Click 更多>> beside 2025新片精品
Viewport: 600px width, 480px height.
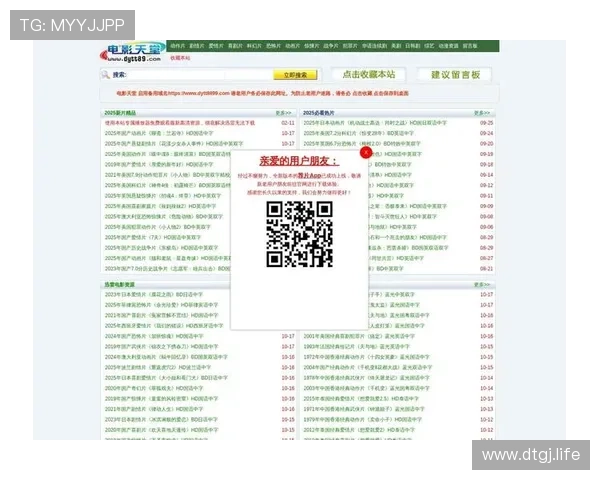coord(284,113)
